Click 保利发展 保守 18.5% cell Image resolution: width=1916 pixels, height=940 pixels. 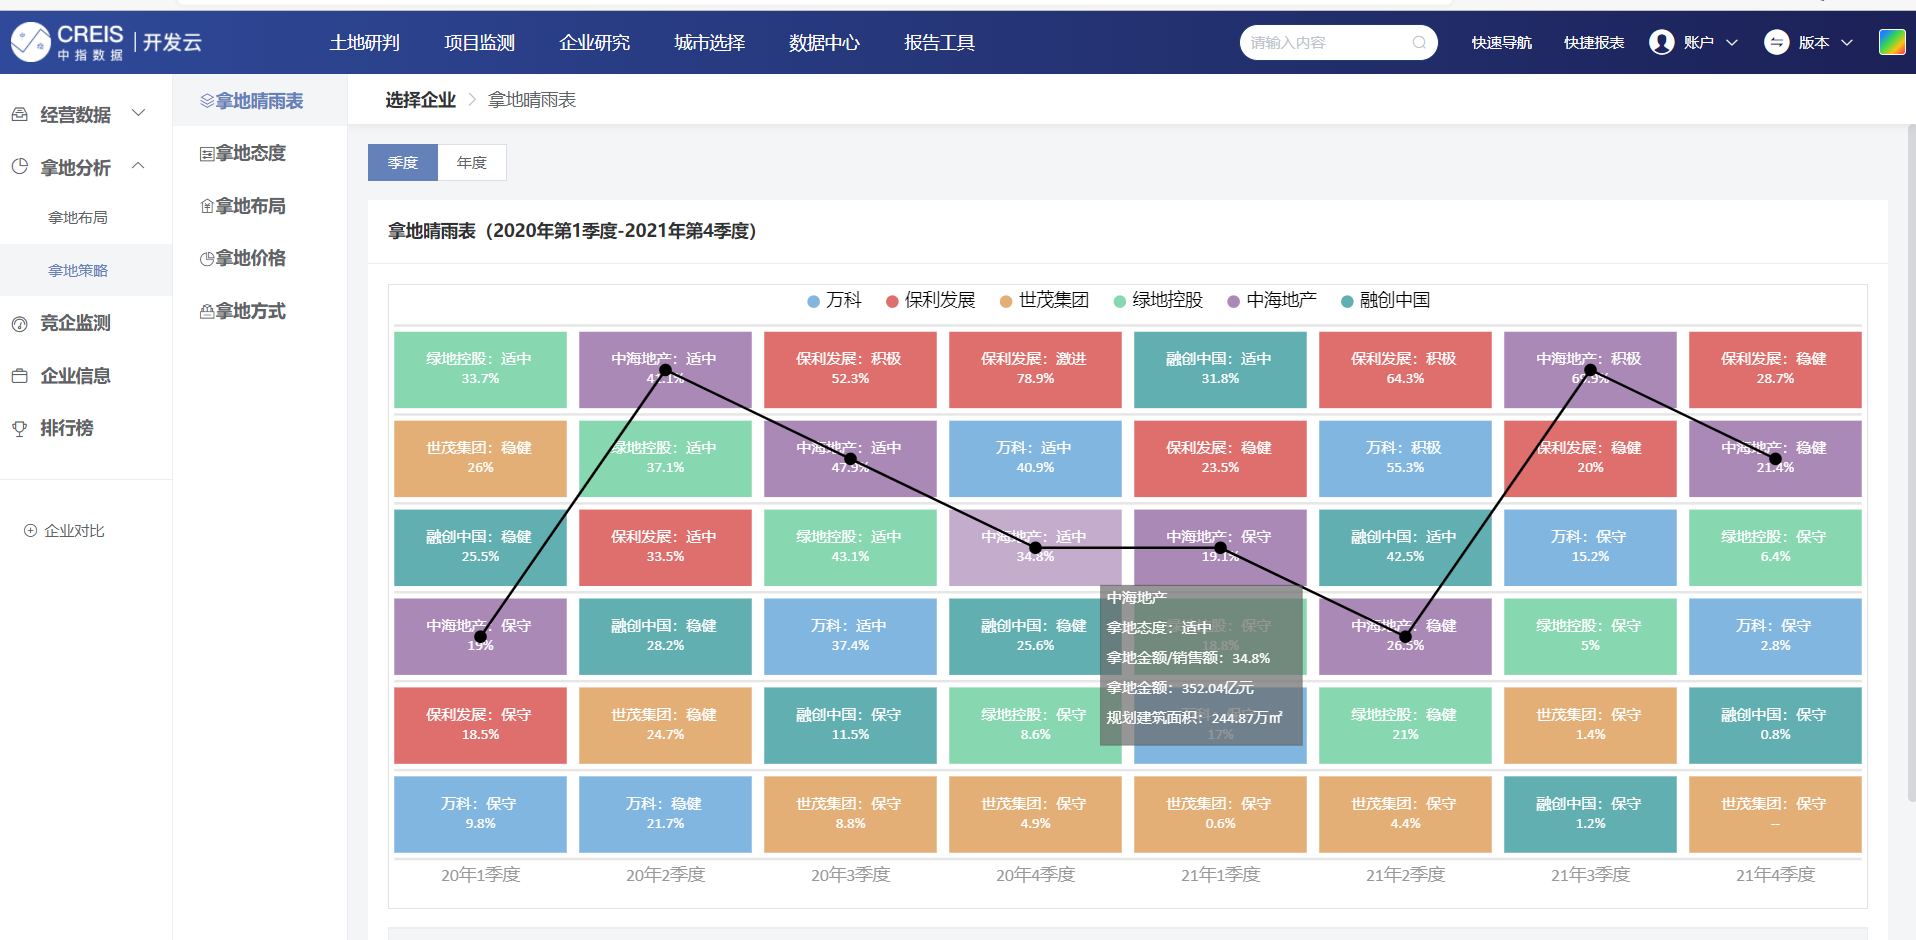click(480, 725)
